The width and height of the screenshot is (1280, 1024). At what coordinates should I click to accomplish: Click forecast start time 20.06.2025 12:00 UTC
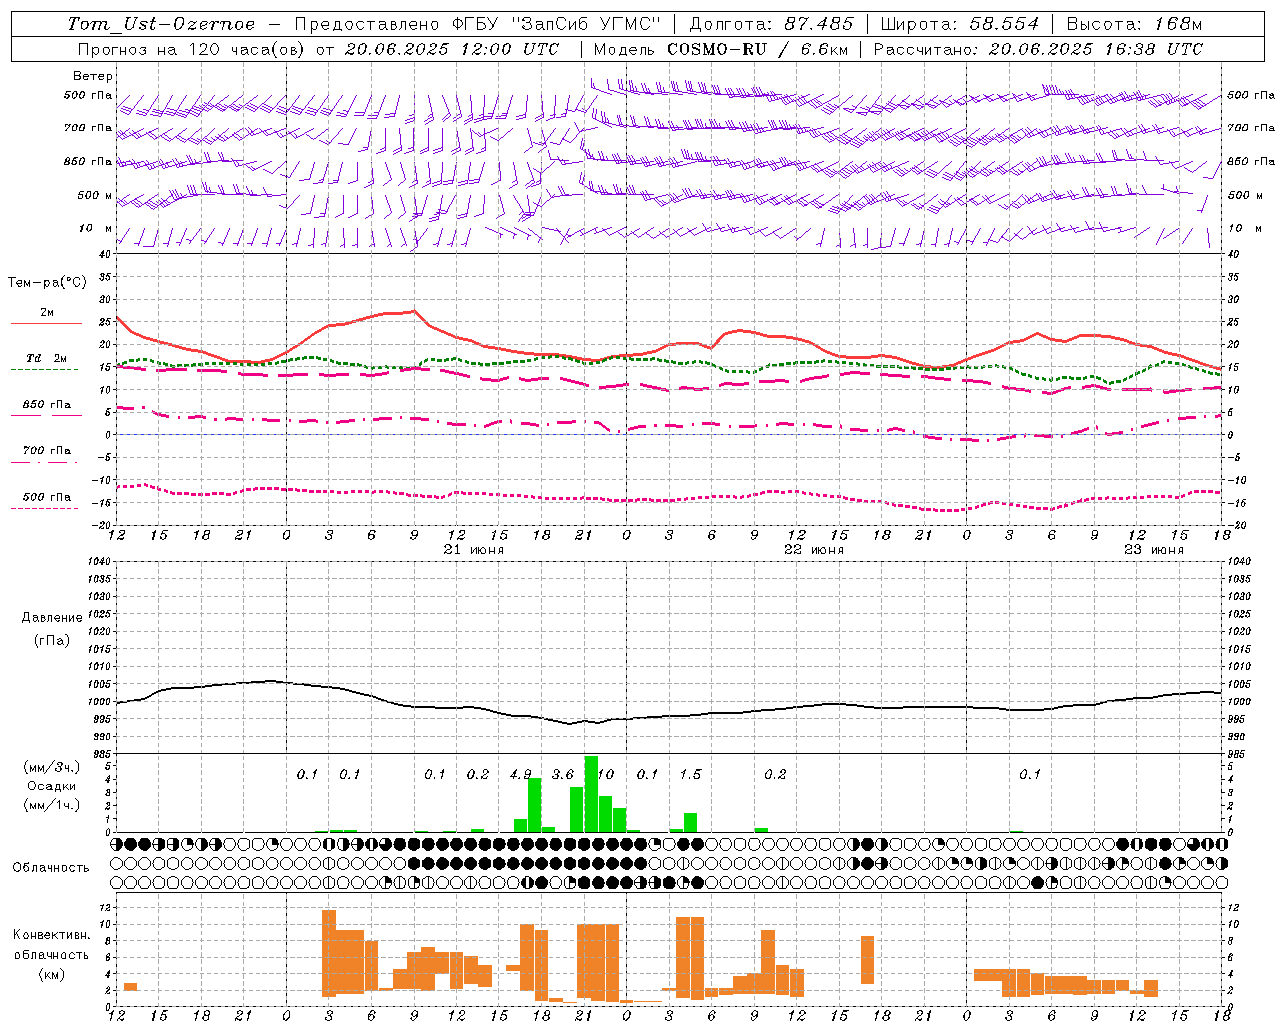pos(452,49)
